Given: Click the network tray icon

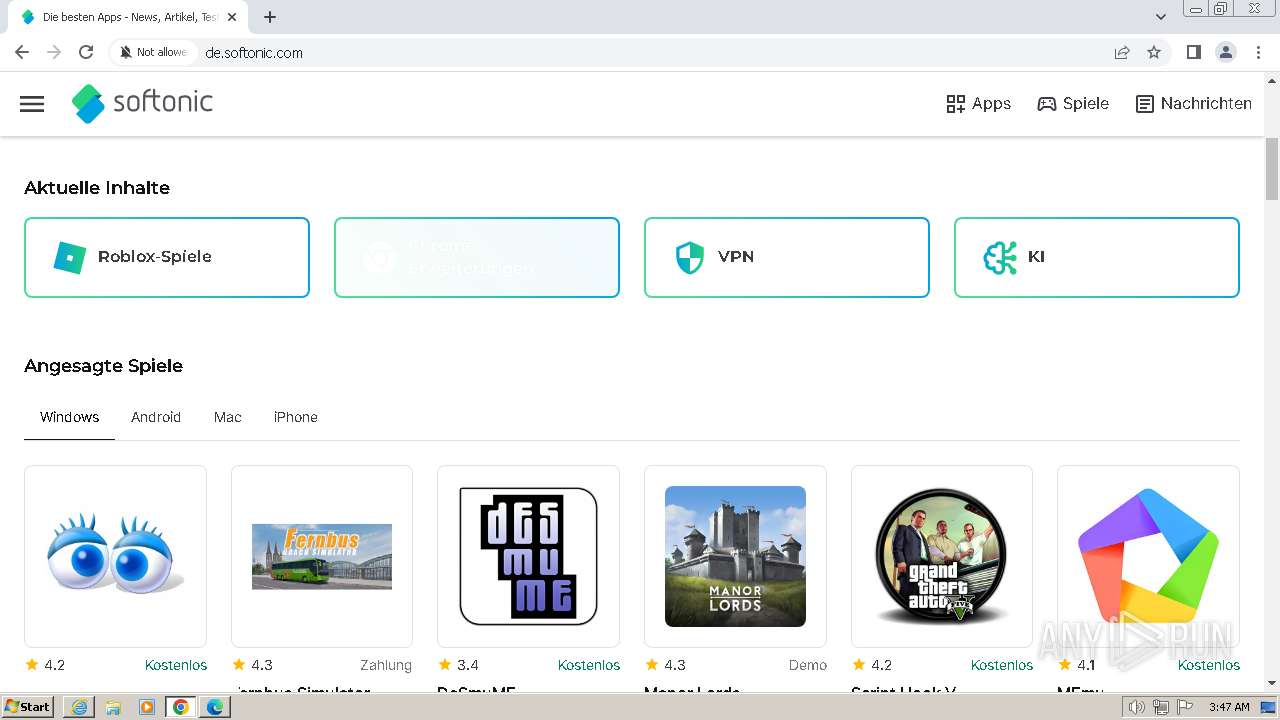Looking at the screenshot, I should pos(1161,707).
